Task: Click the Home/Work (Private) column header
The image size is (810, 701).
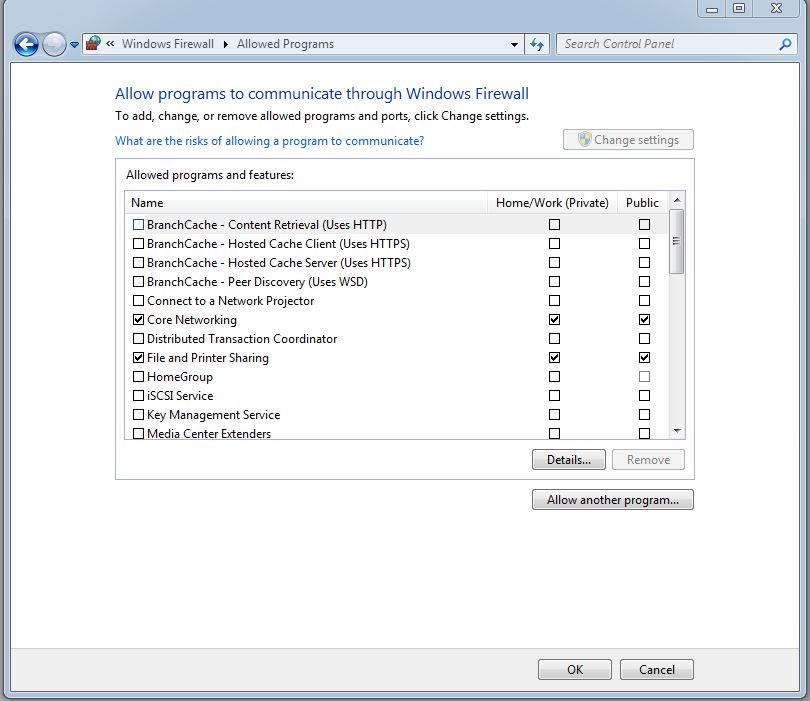Action: pyautogui.click(x=552, y=202)
